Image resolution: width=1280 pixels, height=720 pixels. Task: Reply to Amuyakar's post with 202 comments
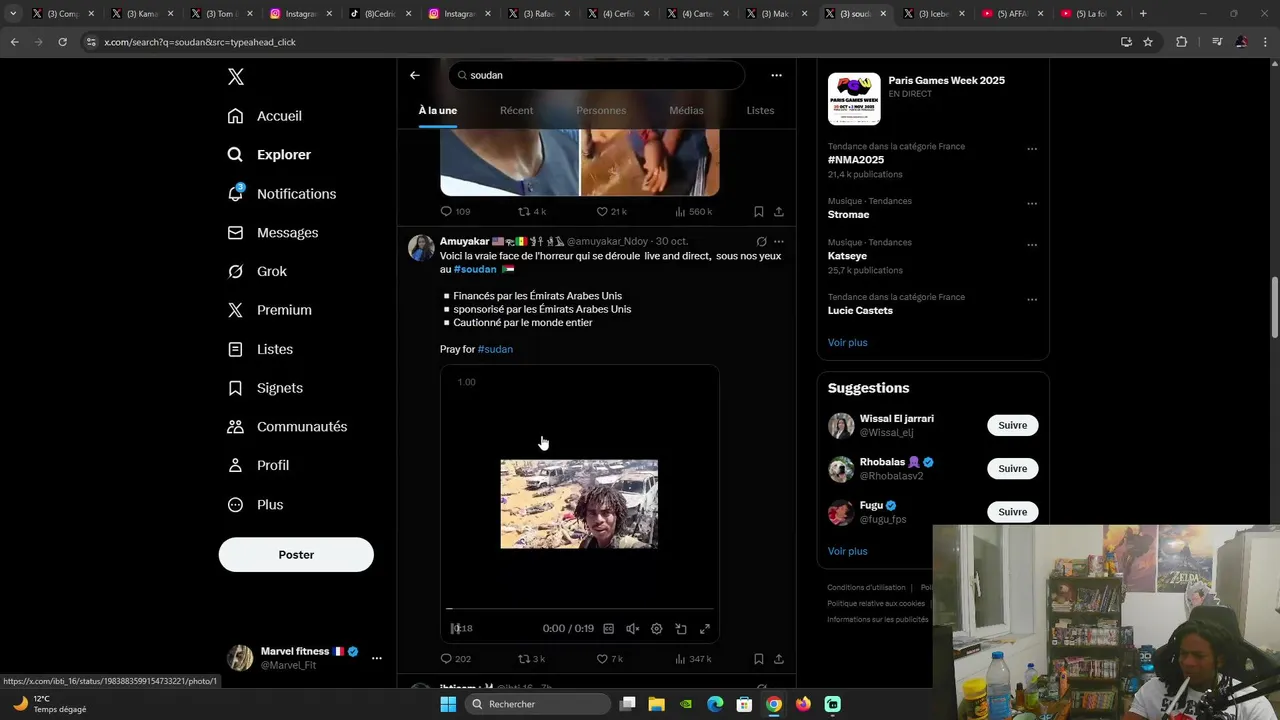(x=455, y=659)
